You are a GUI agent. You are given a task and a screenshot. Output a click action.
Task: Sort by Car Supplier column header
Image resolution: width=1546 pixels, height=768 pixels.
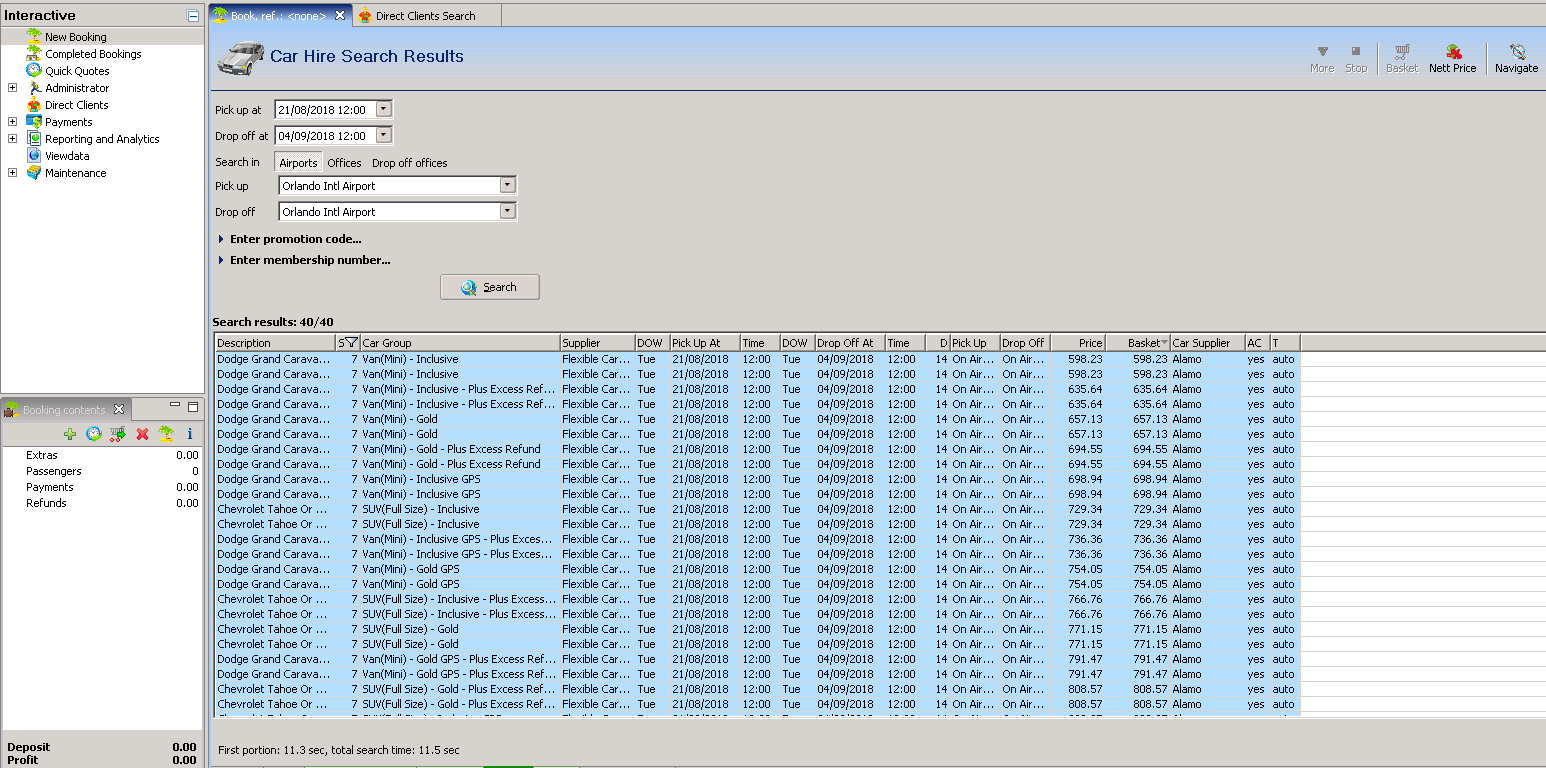1208,343
